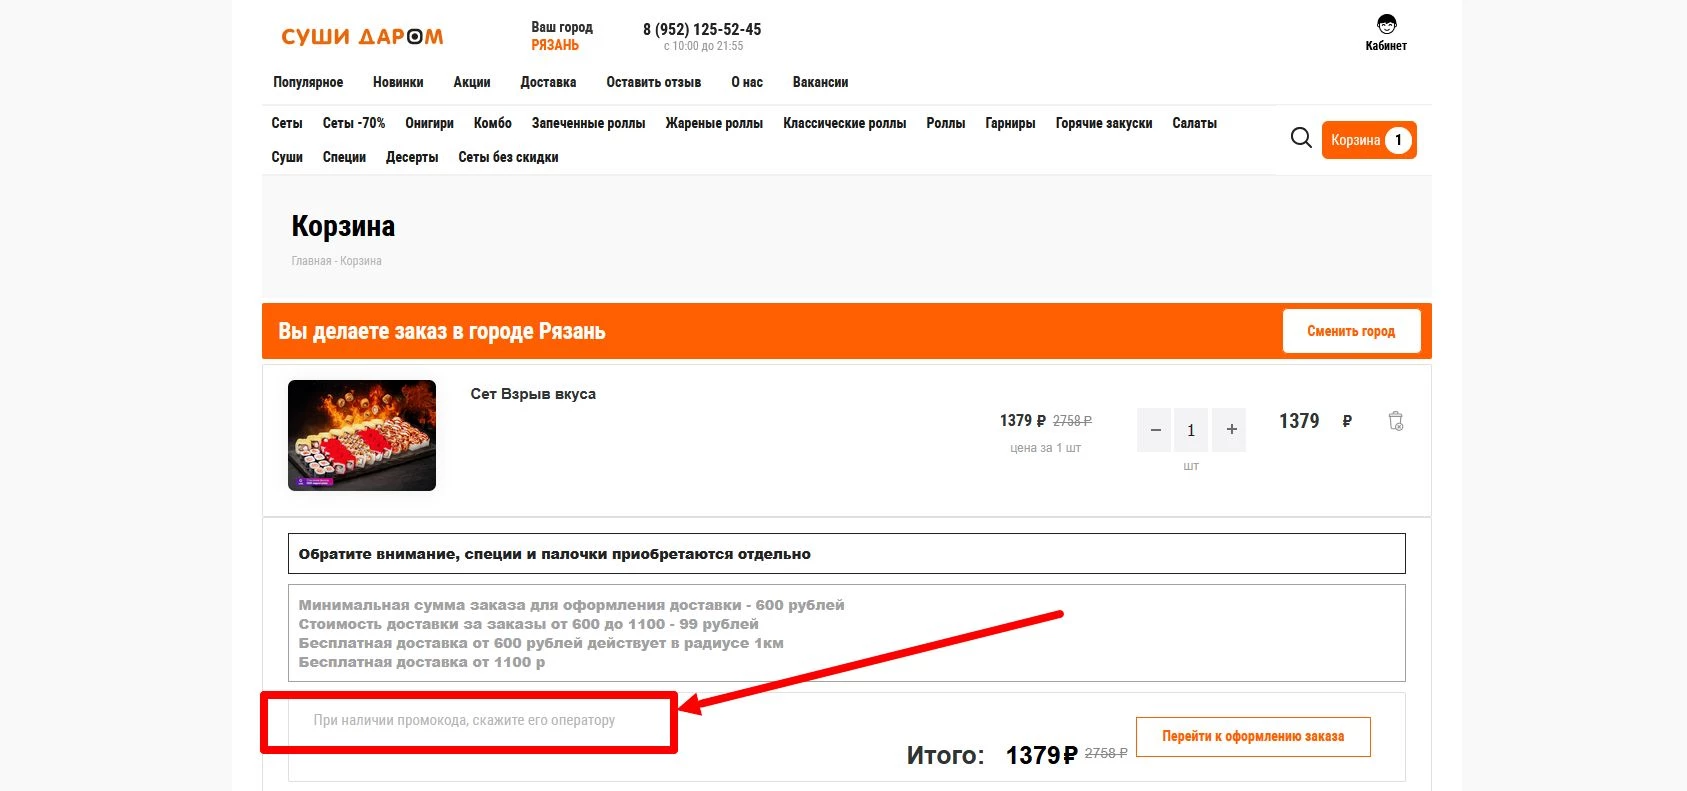This screenshot has width=1687, height=791.
Task: Open the Сеты -70% category
Action: (x=353, y=123)
